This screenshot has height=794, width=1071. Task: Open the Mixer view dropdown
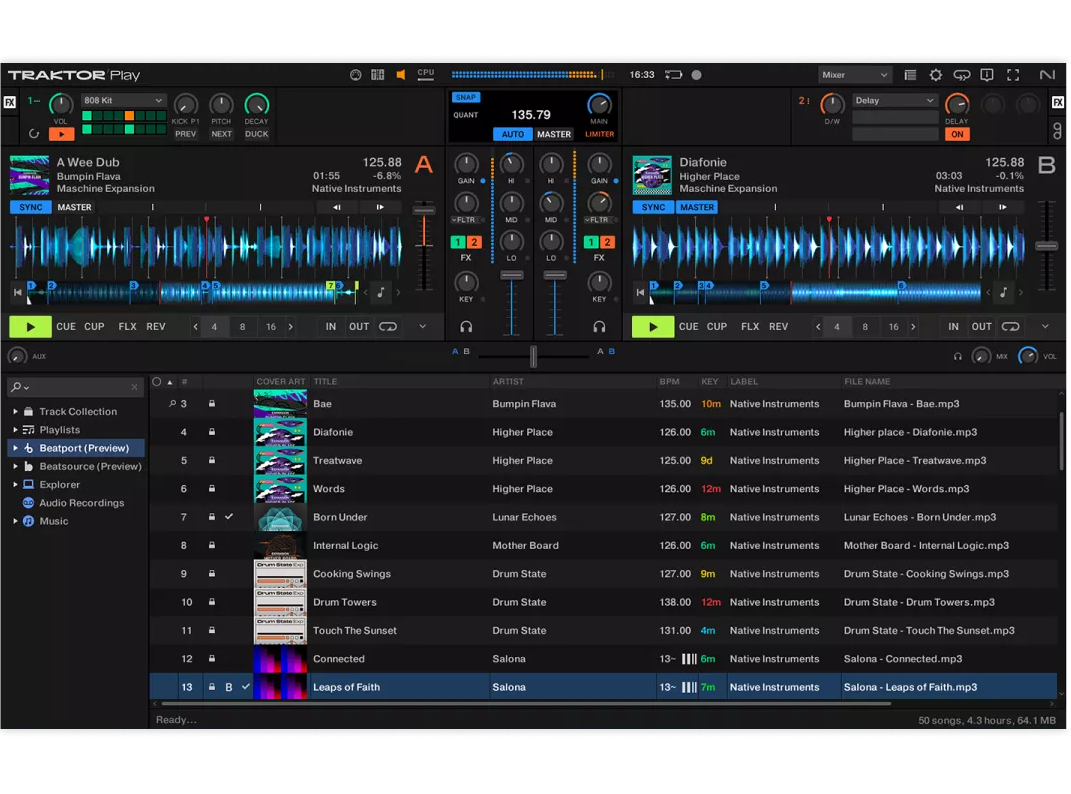coord(855,74)
